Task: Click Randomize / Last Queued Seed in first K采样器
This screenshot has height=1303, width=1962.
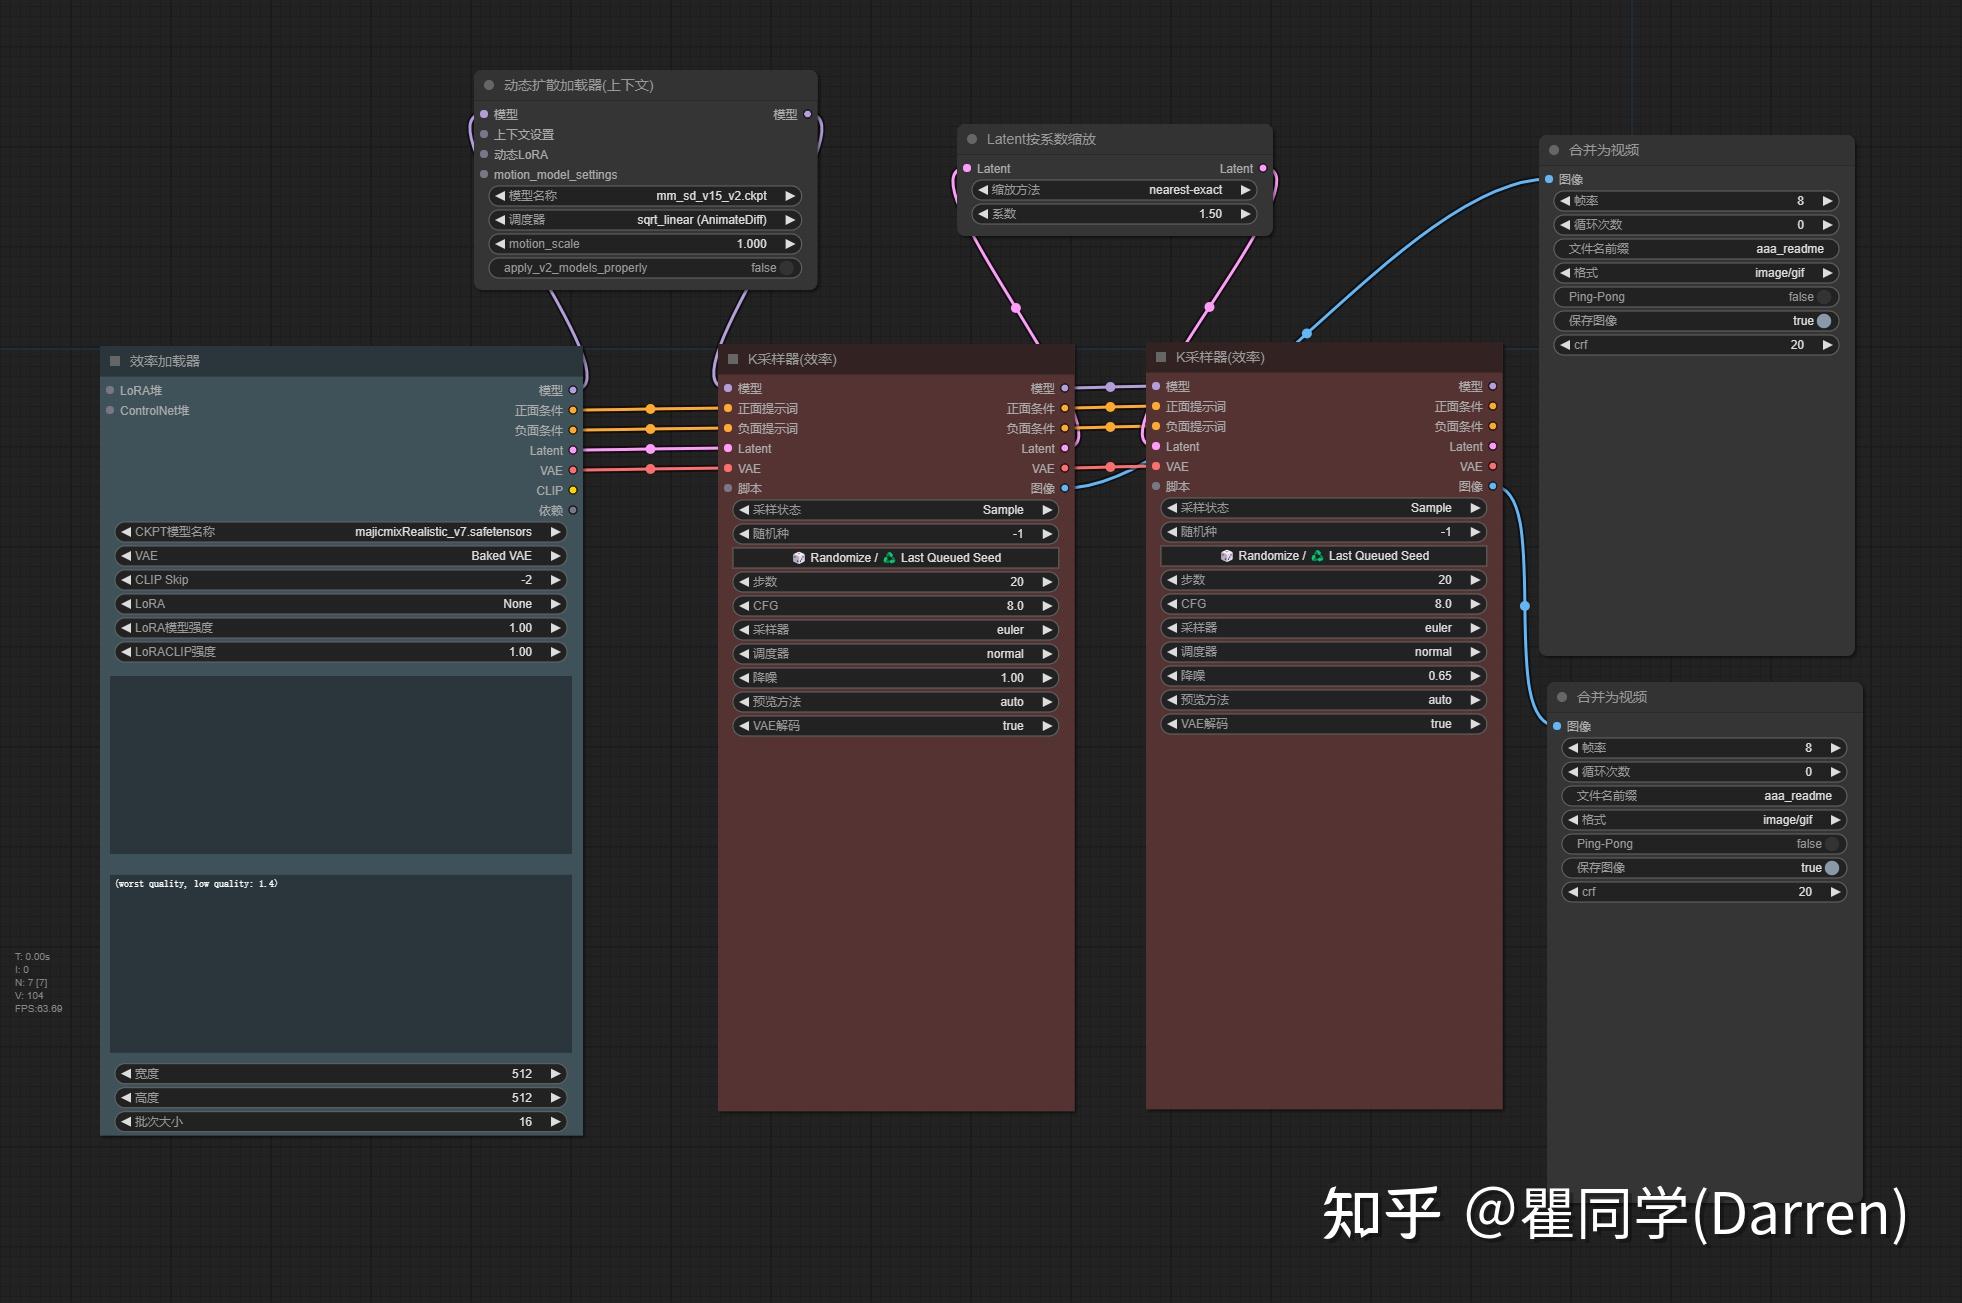Action: (x=895, y=558)
